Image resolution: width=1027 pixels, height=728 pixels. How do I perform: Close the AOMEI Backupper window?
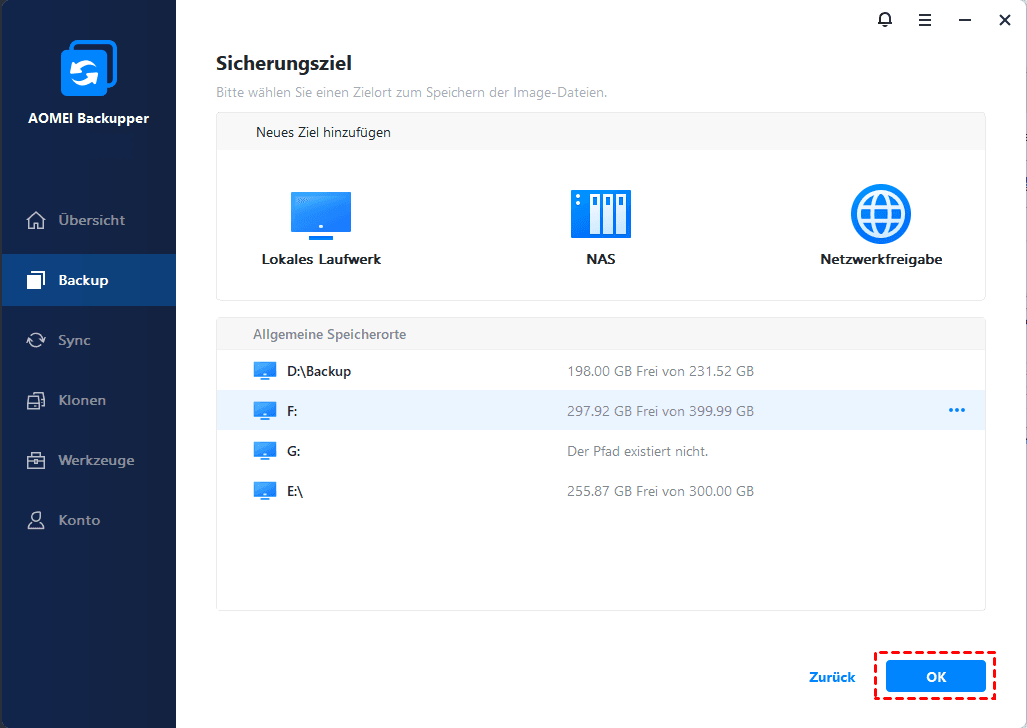1005,20
